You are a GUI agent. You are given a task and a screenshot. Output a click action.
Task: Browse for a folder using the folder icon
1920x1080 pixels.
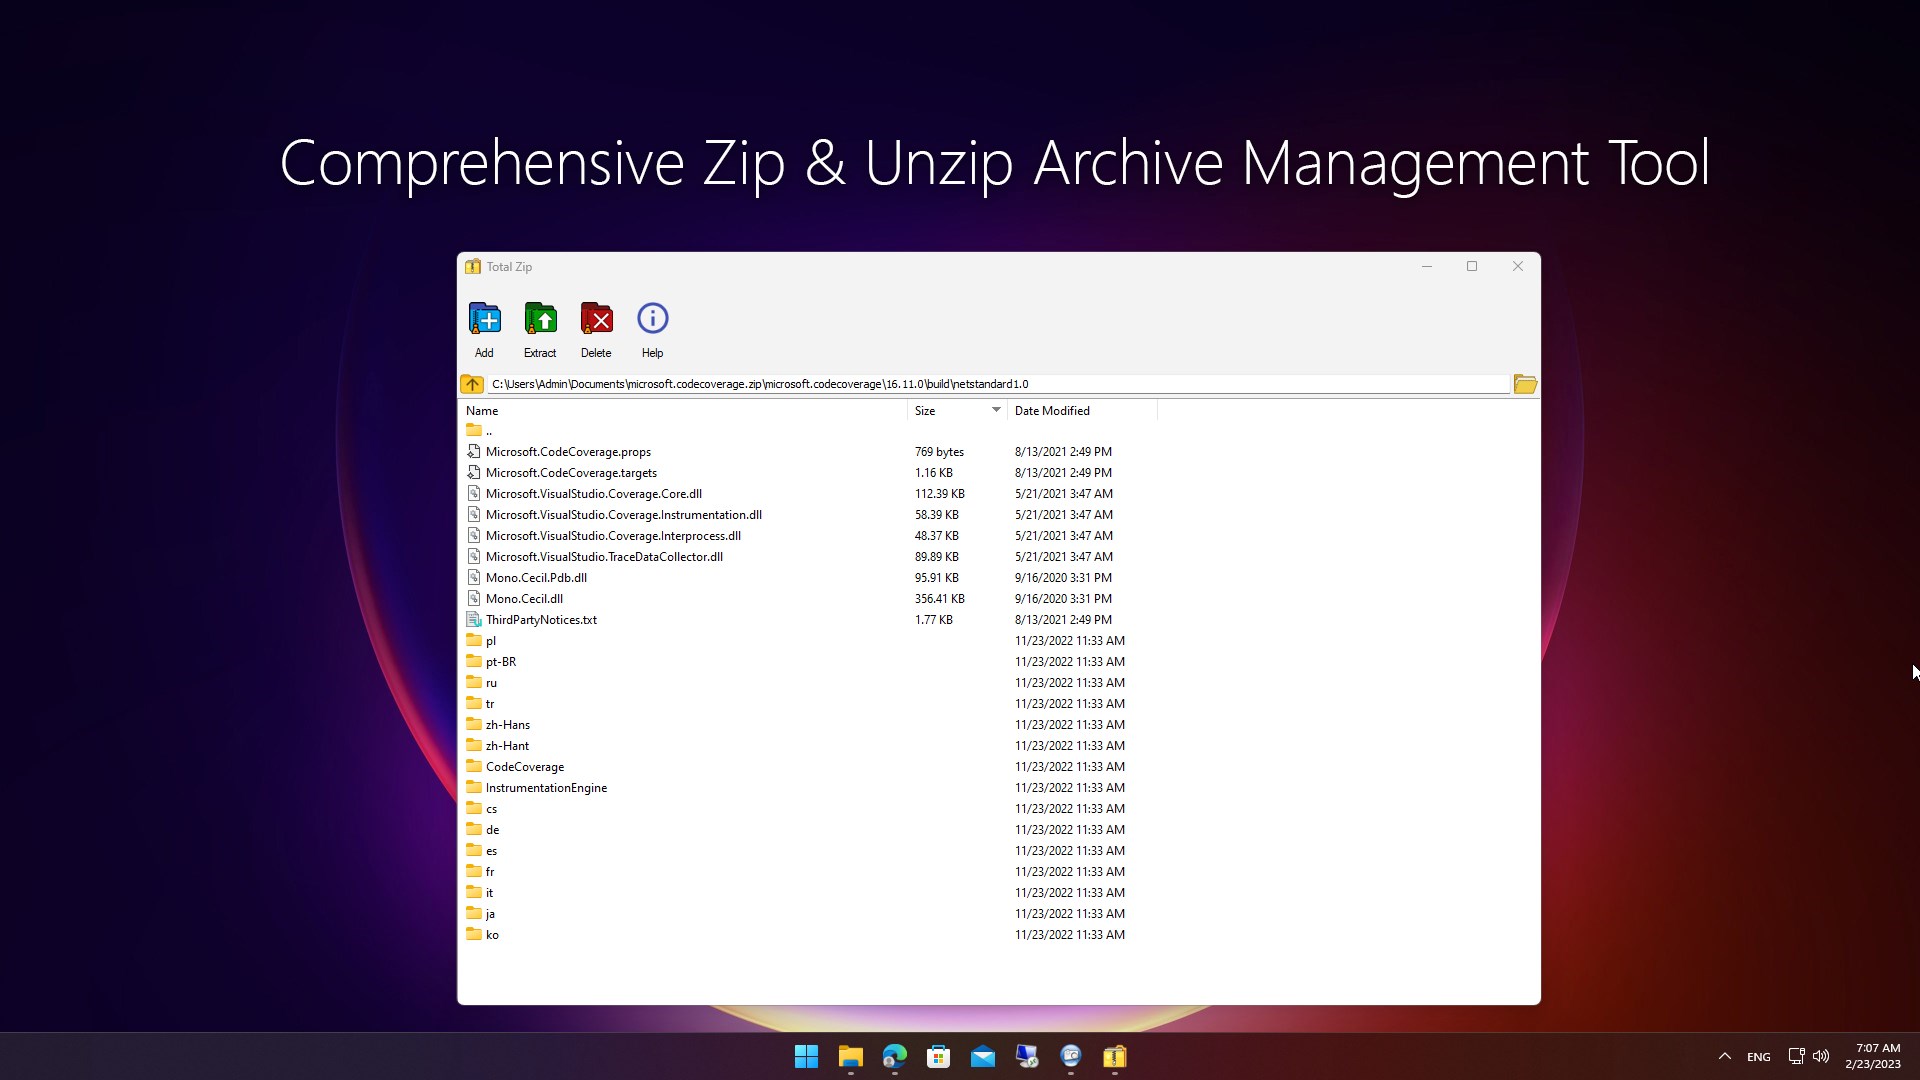pyautogui.click(x=1524, y=383)
